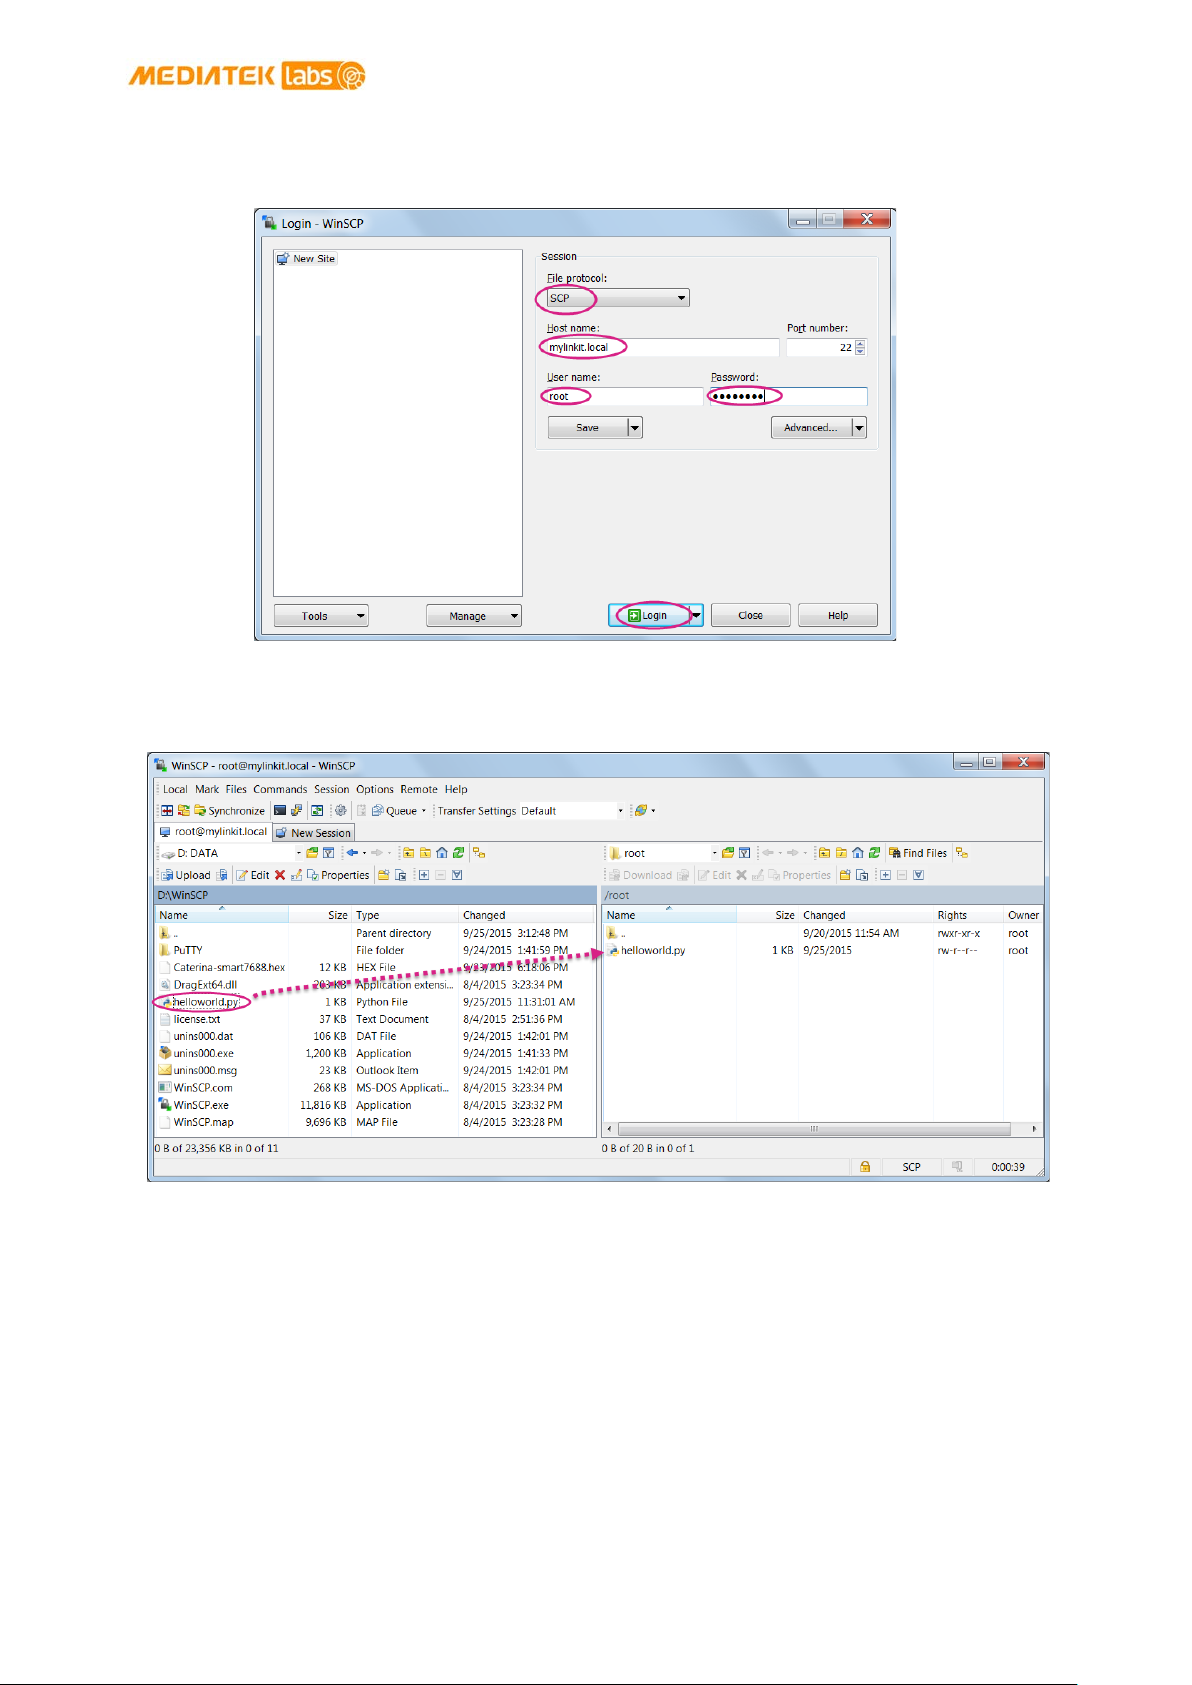1192x1685 pixels.
Task: Click the Compare directories icon
Action: pyautogui.click(x=167, y=811)
